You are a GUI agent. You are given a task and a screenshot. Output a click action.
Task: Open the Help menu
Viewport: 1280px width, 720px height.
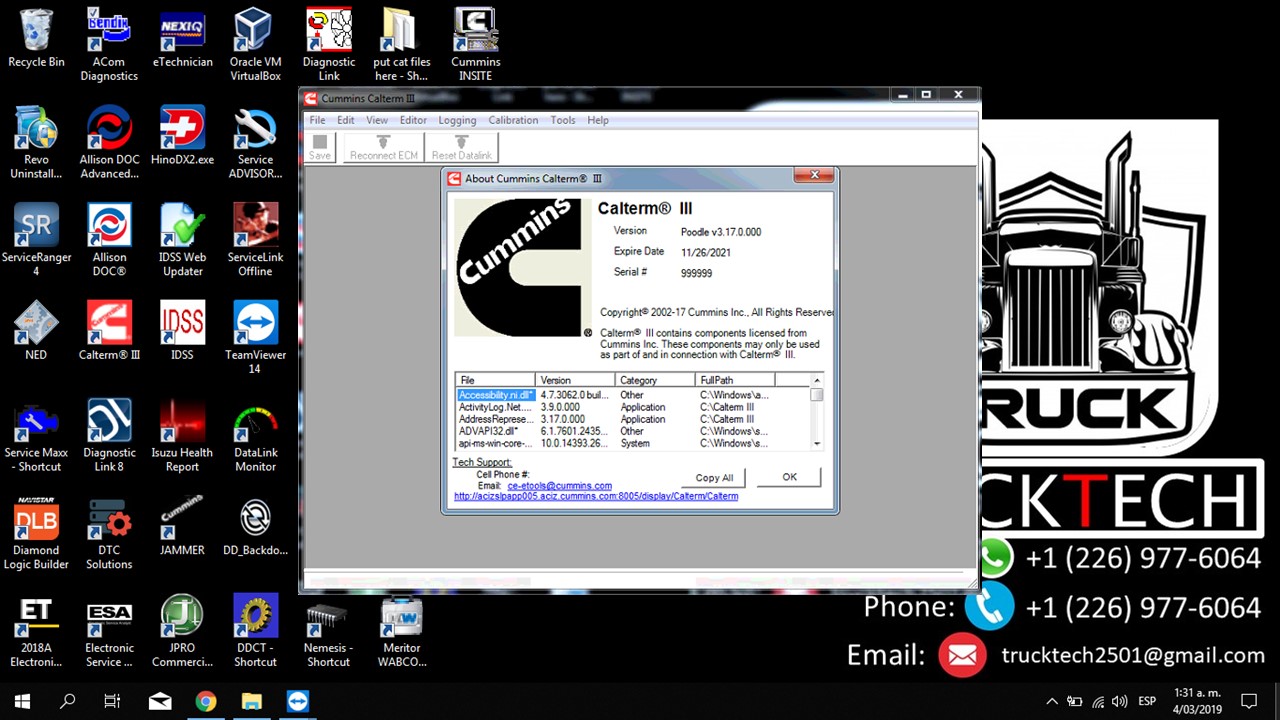(598, 120)
